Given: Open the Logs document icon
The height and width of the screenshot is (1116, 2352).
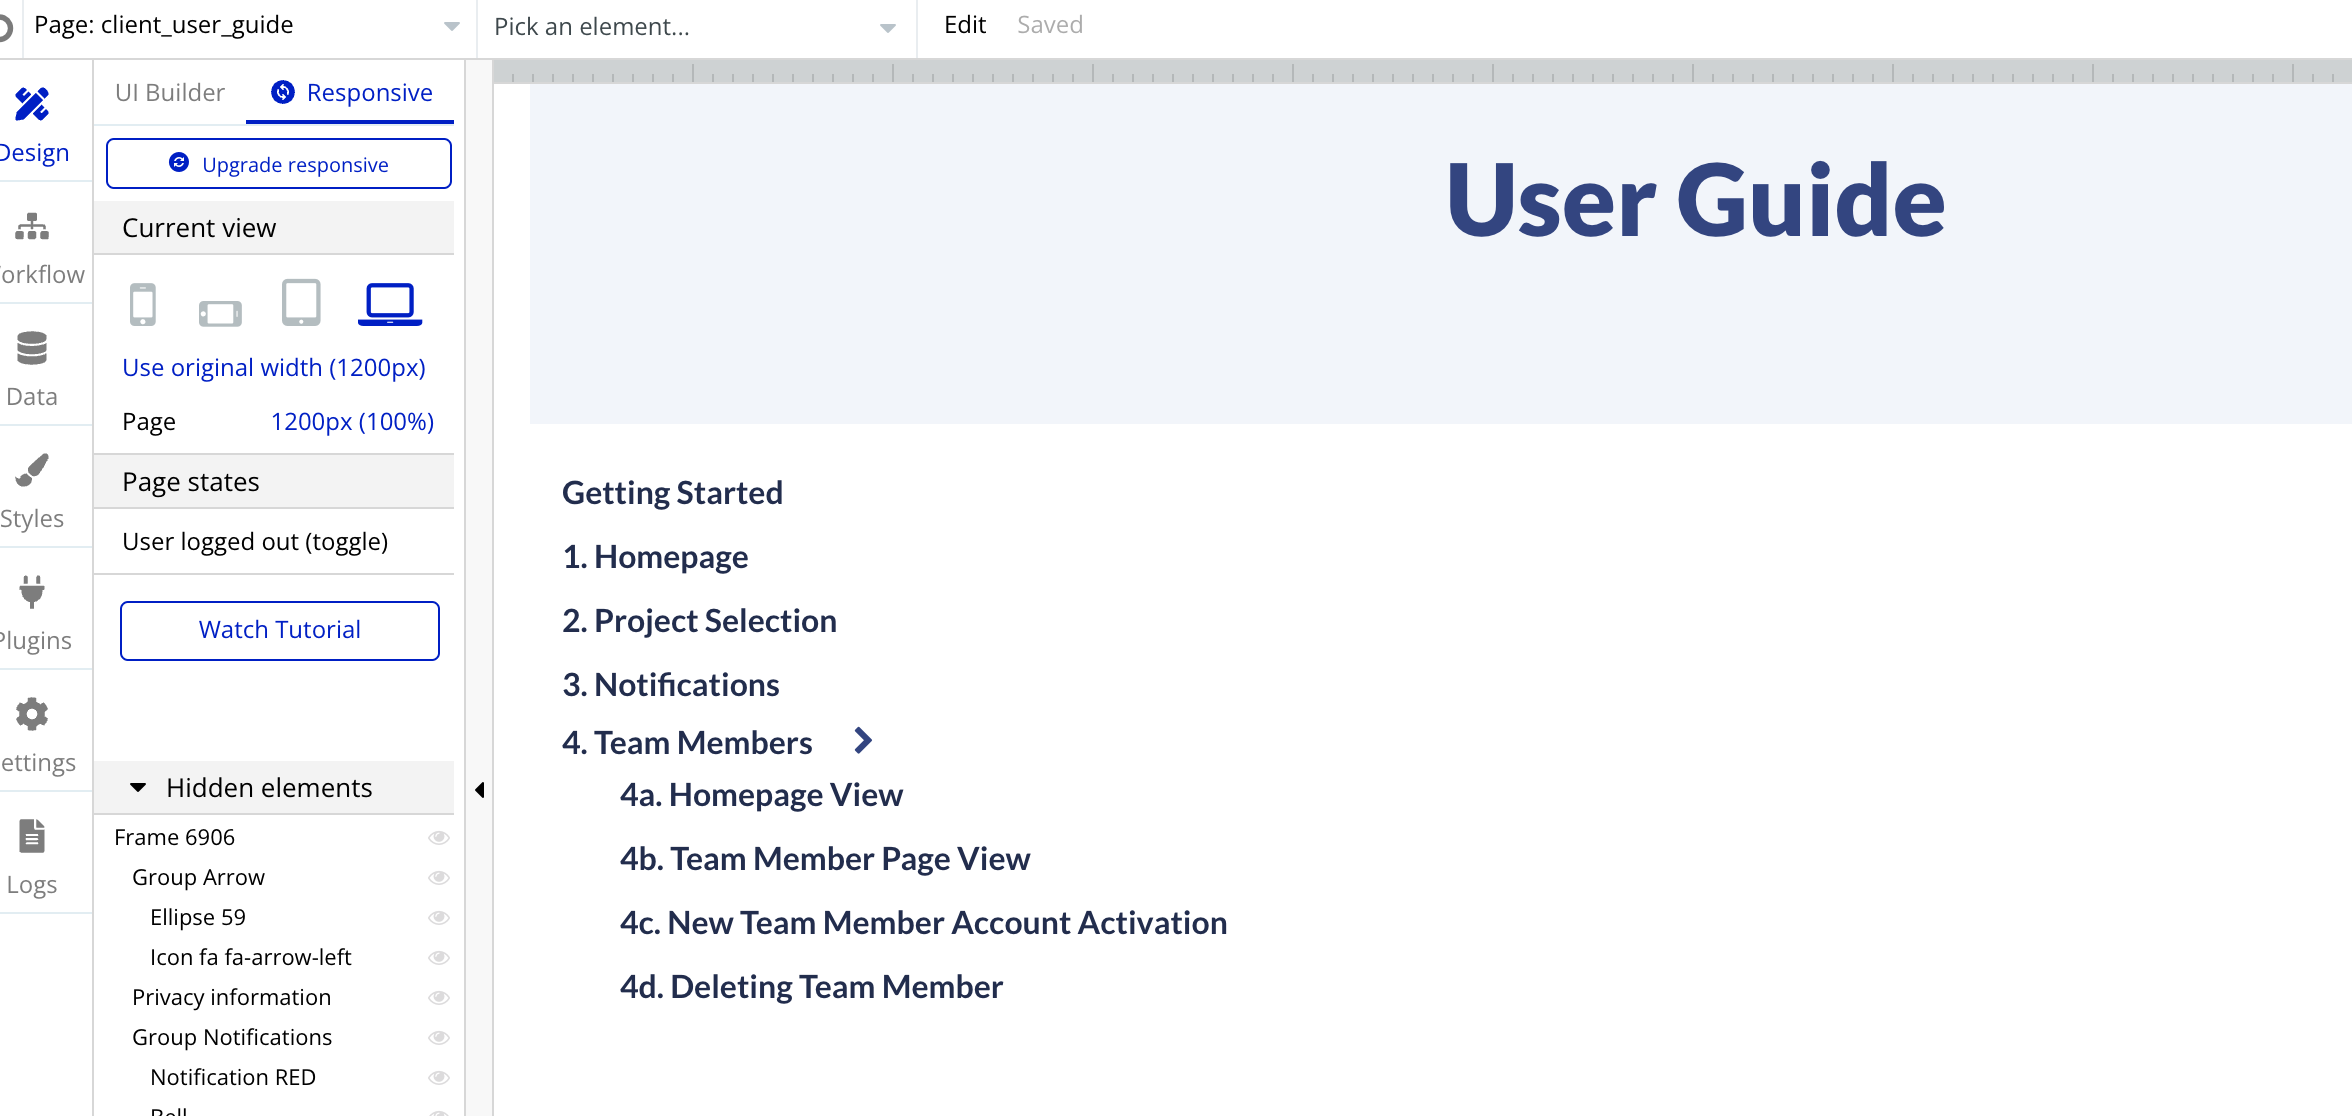Looking at the screenshot, I should click(32, 836).
